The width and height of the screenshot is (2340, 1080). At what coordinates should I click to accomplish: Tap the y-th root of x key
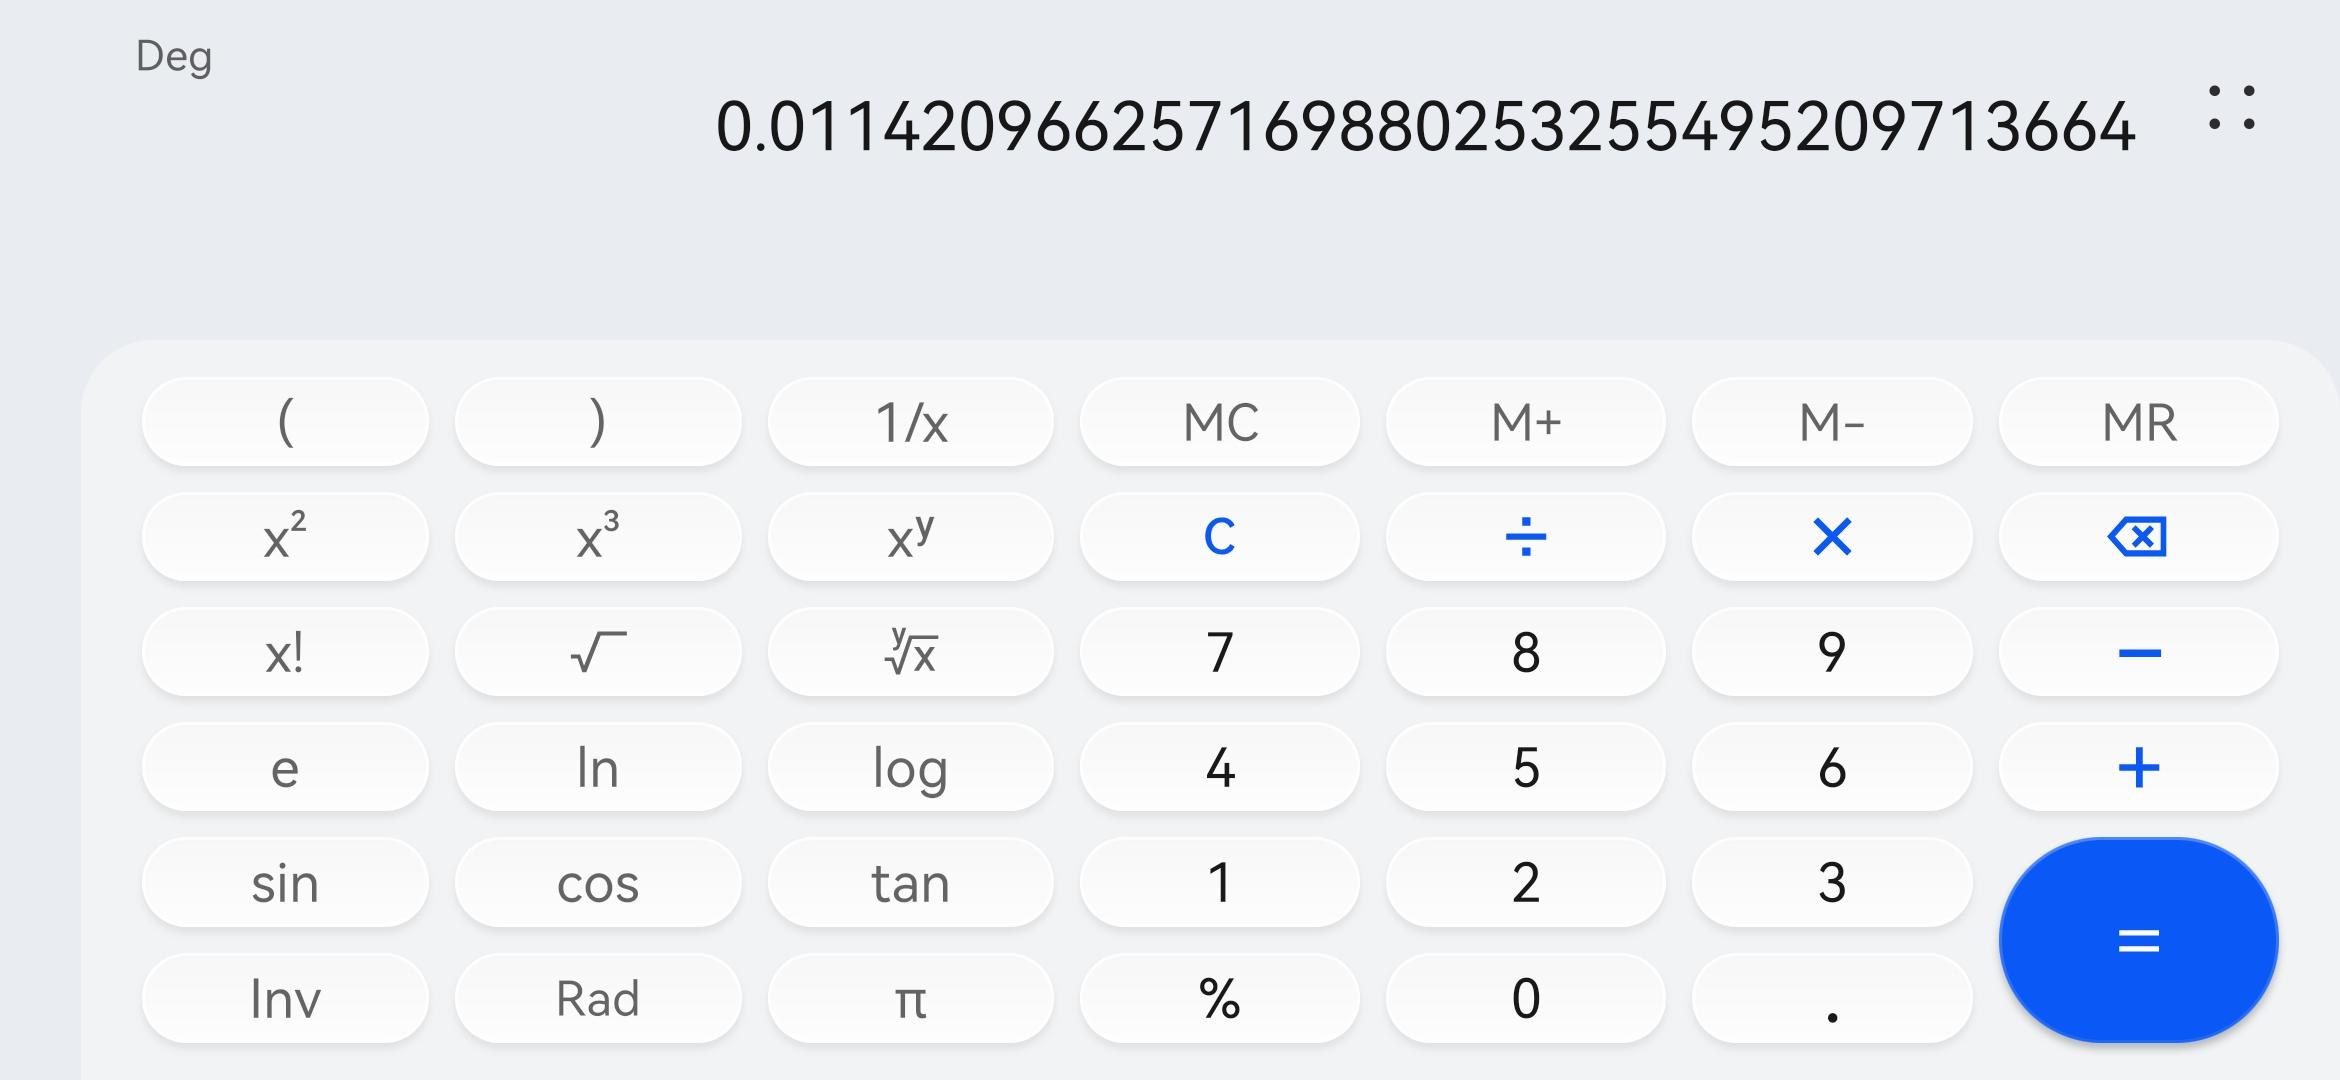coord(910,653)
